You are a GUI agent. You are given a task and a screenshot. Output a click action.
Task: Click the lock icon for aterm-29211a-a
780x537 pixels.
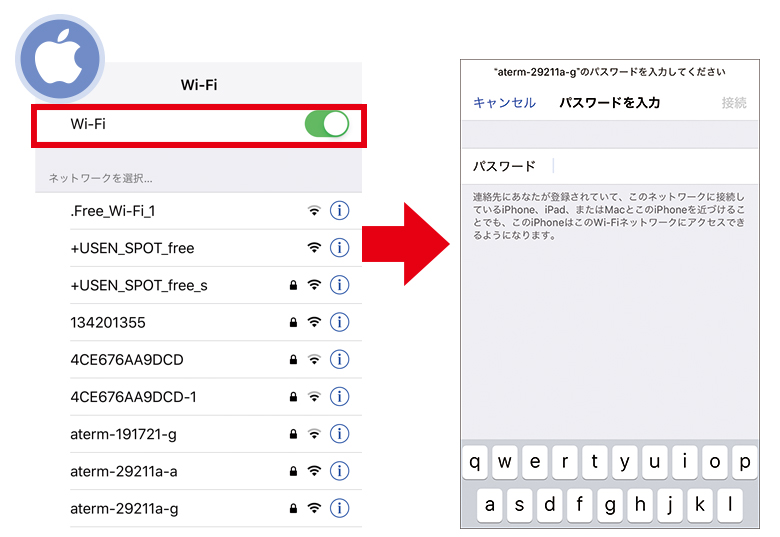[293, 471]
